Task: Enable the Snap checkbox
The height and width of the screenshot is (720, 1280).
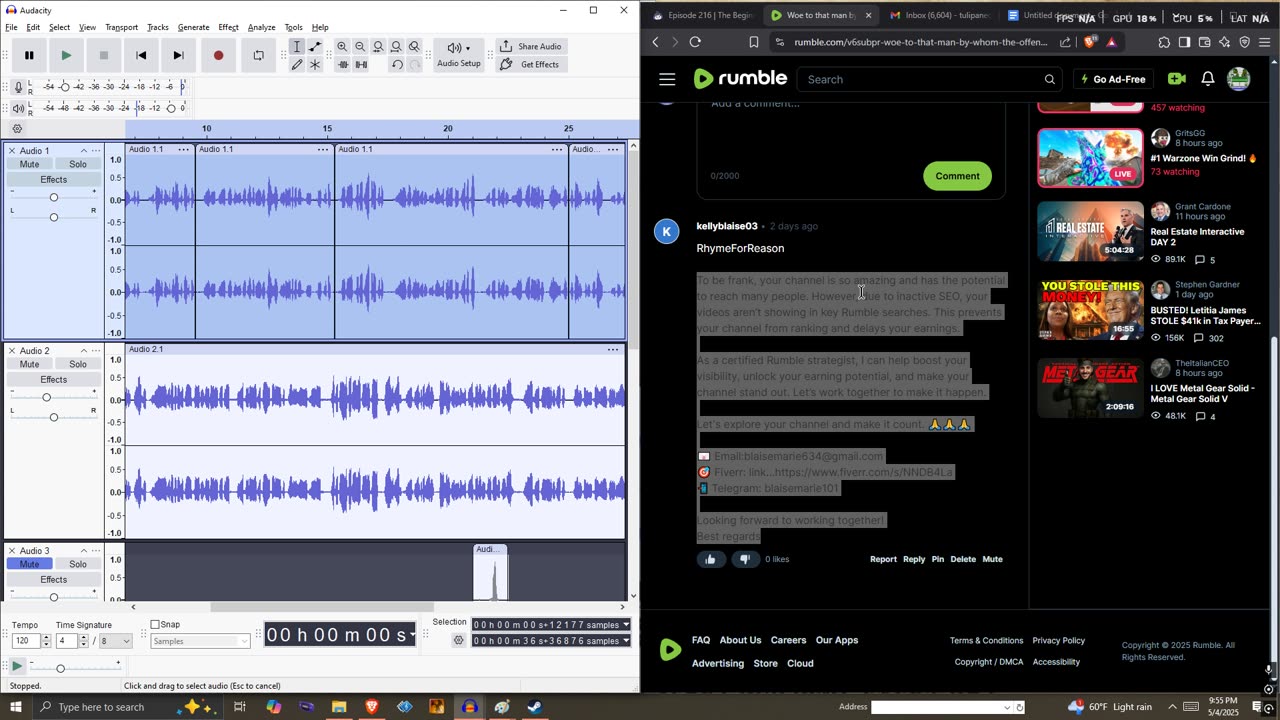Action: tap(155, 625)
